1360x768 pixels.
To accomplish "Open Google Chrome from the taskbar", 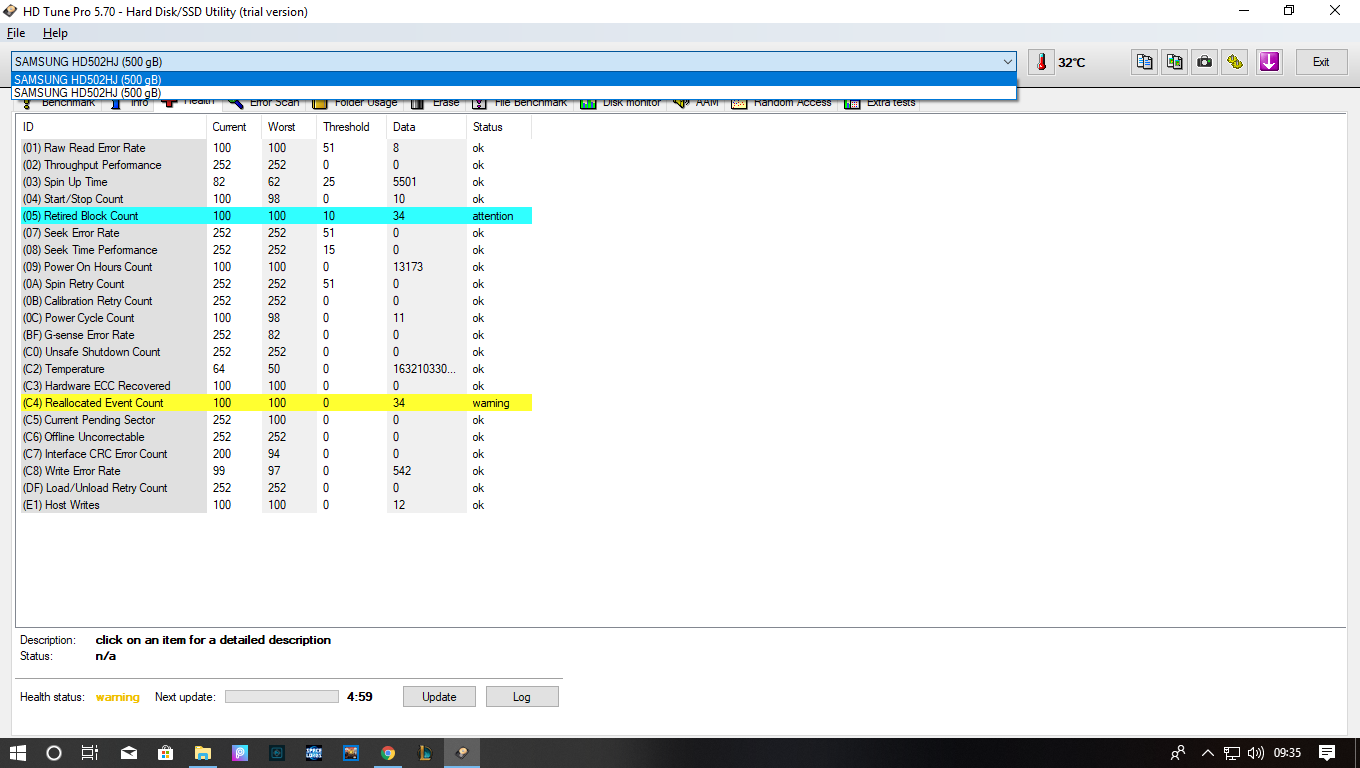I will tap(388, 753).
